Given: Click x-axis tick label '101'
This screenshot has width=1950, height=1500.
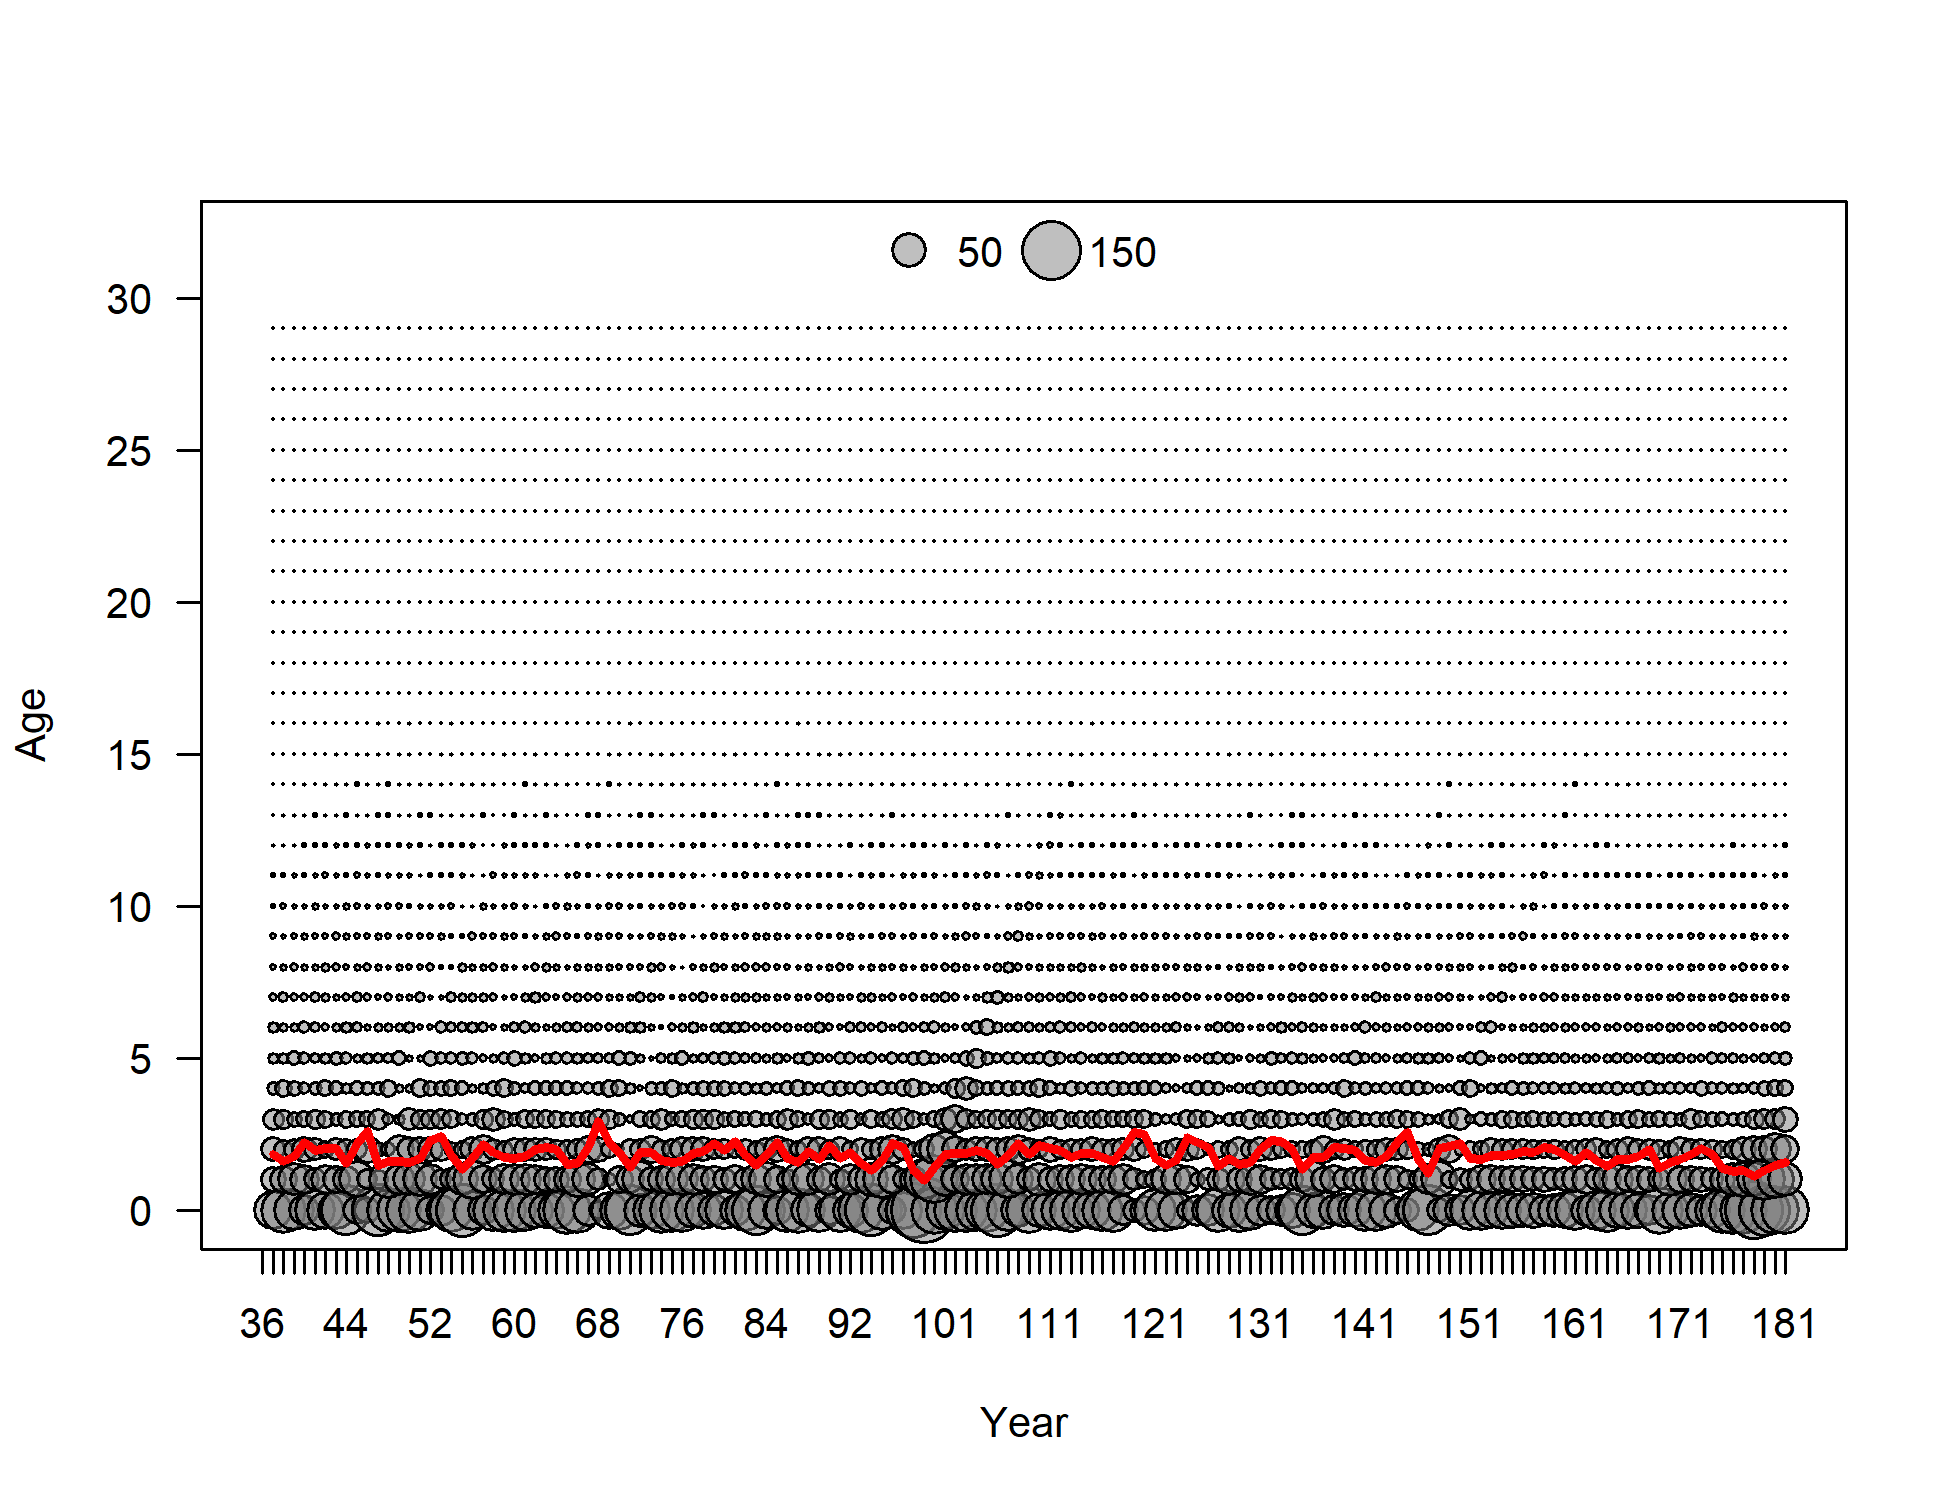Looking at the screenshot, I should pyautogui.click(x=944, y=1323).
